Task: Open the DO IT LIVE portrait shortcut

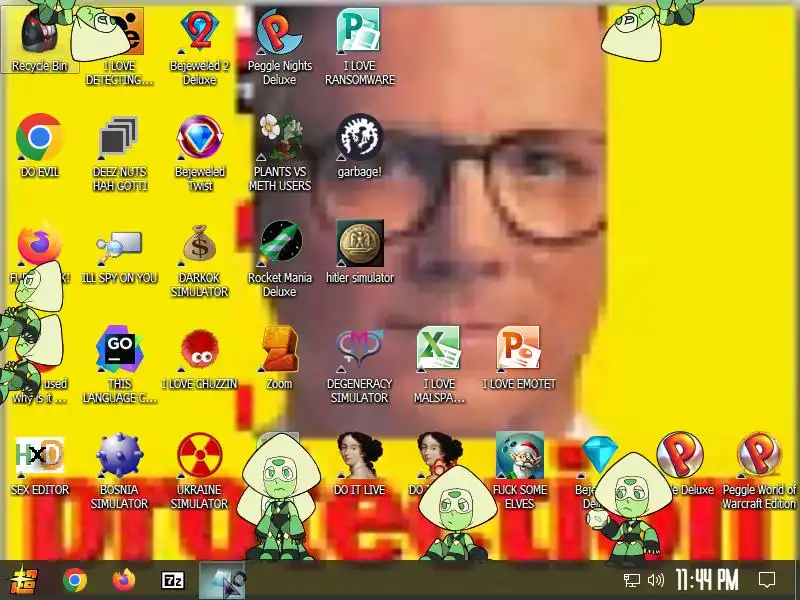Action: point(360,463)
